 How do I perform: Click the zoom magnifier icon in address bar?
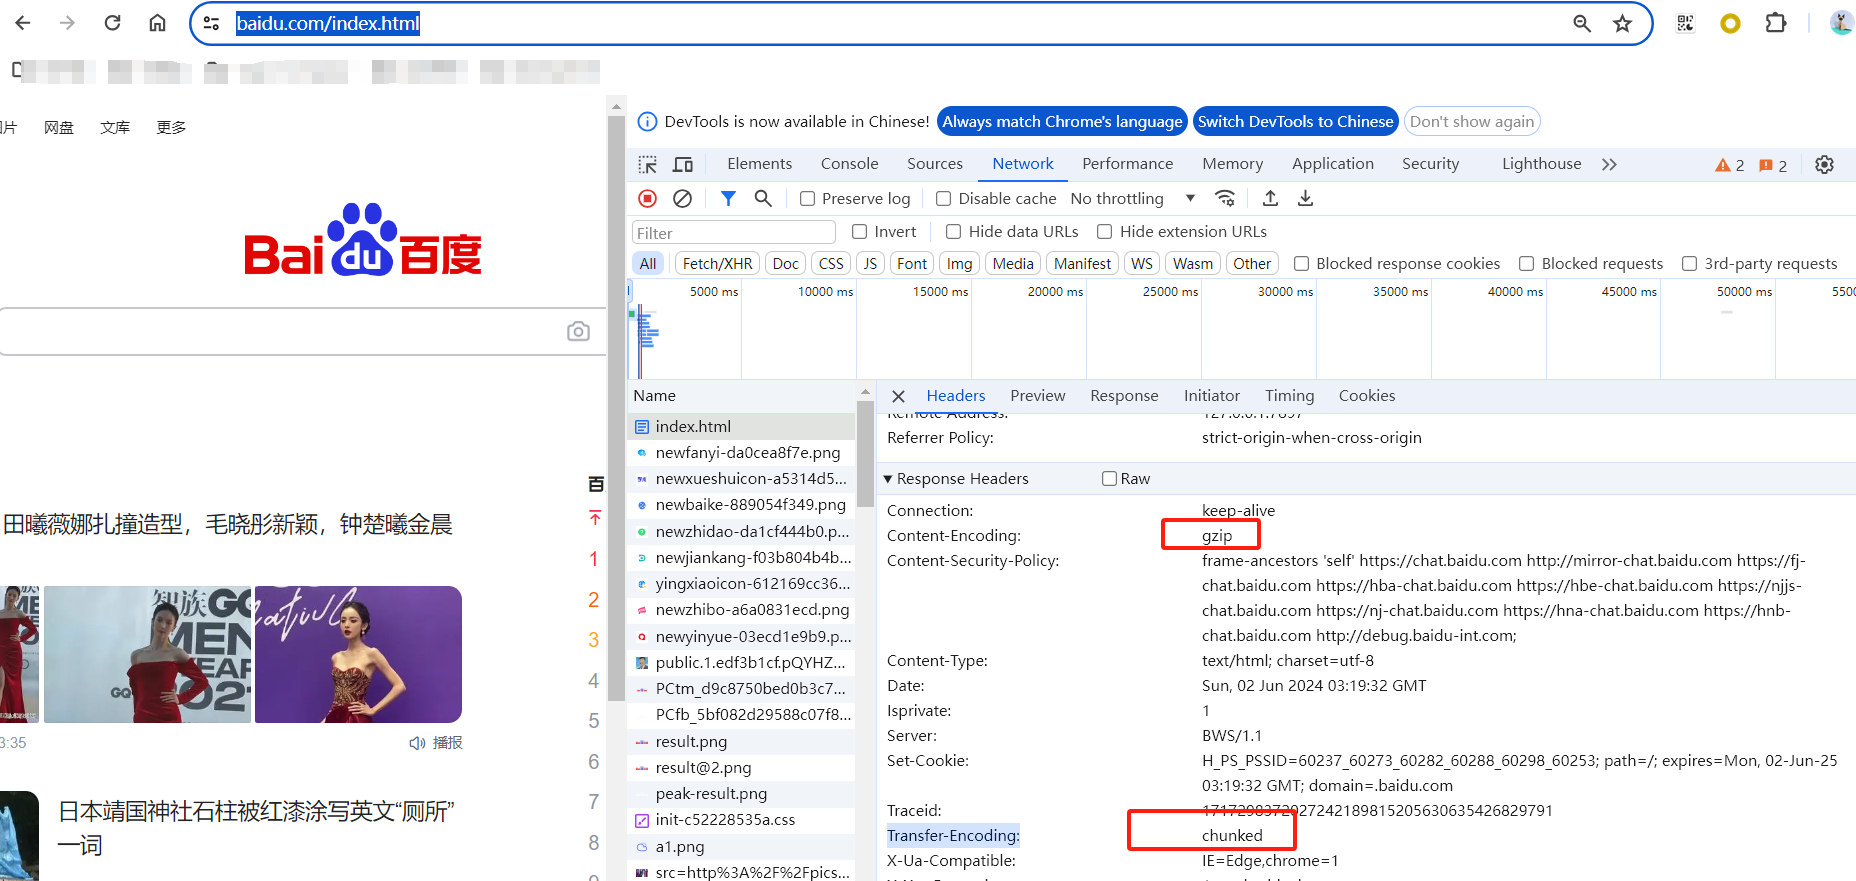point(1581,23)
